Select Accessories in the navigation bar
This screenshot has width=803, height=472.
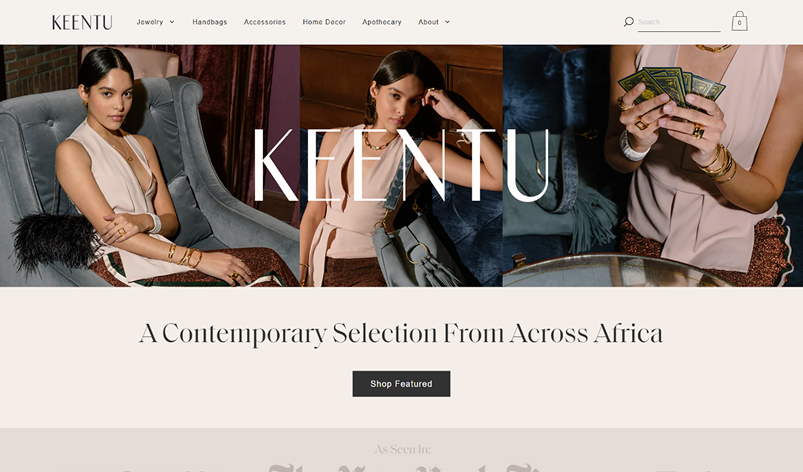tap(265, 22)
